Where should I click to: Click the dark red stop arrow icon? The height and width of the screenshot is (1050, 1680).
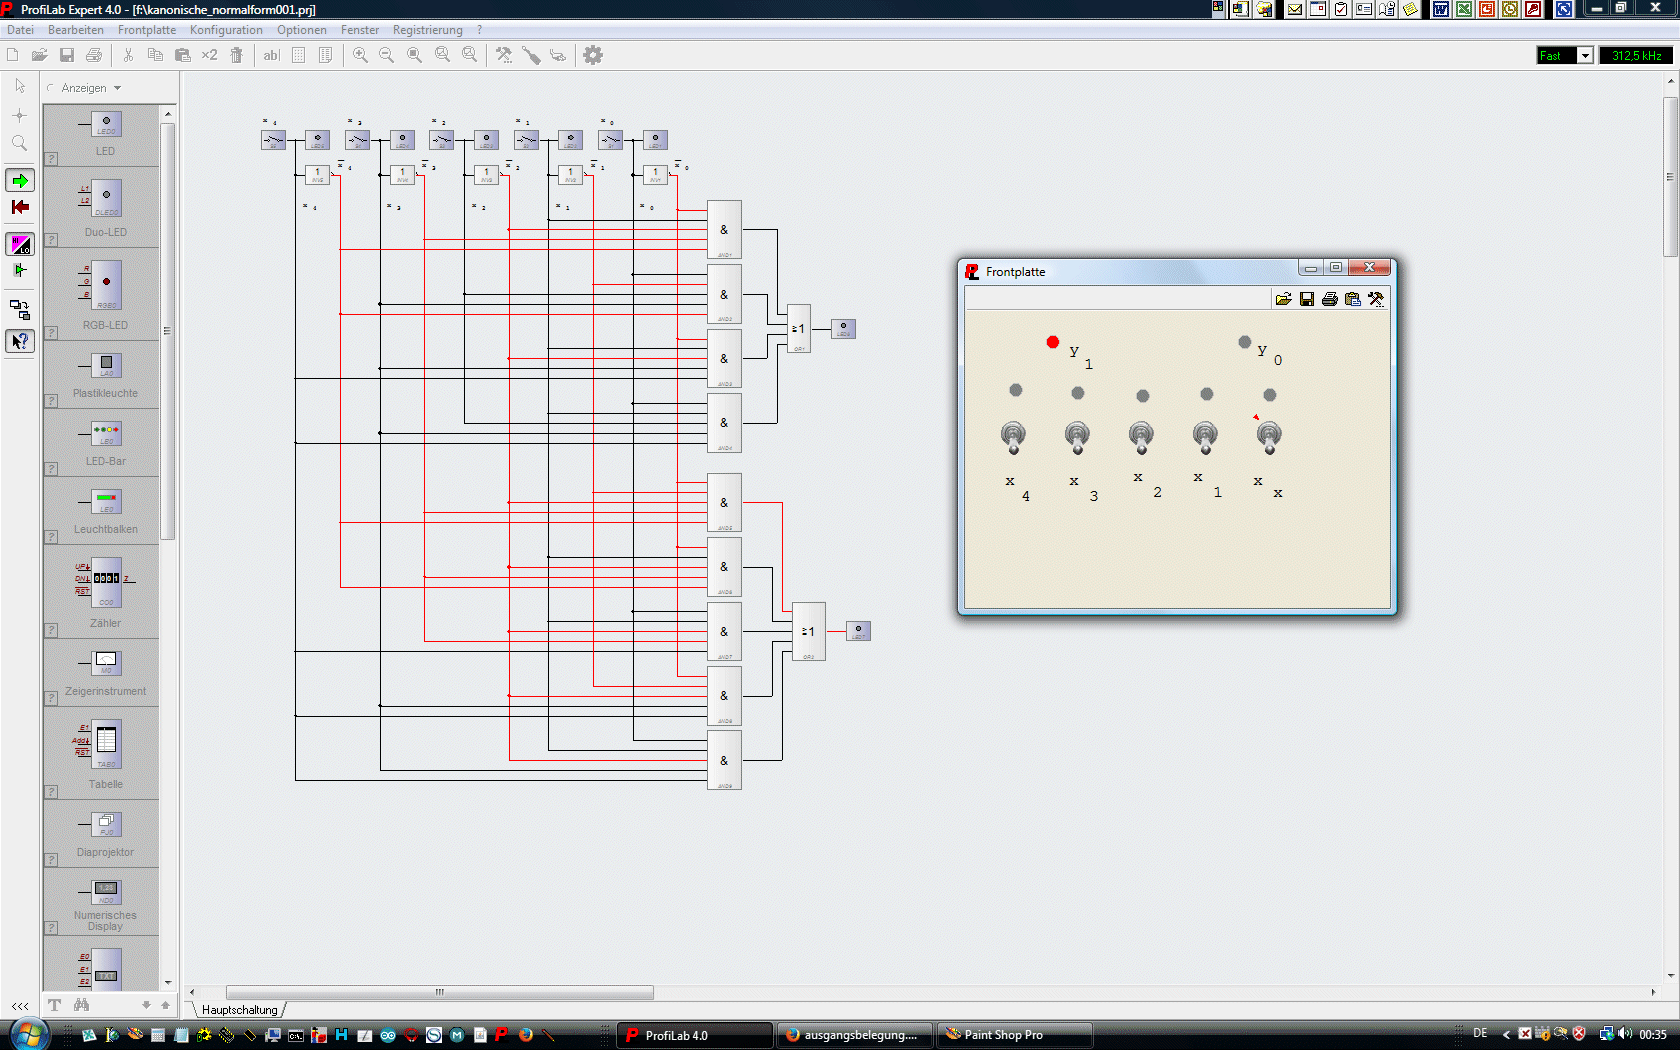click(x=20, y=207)
